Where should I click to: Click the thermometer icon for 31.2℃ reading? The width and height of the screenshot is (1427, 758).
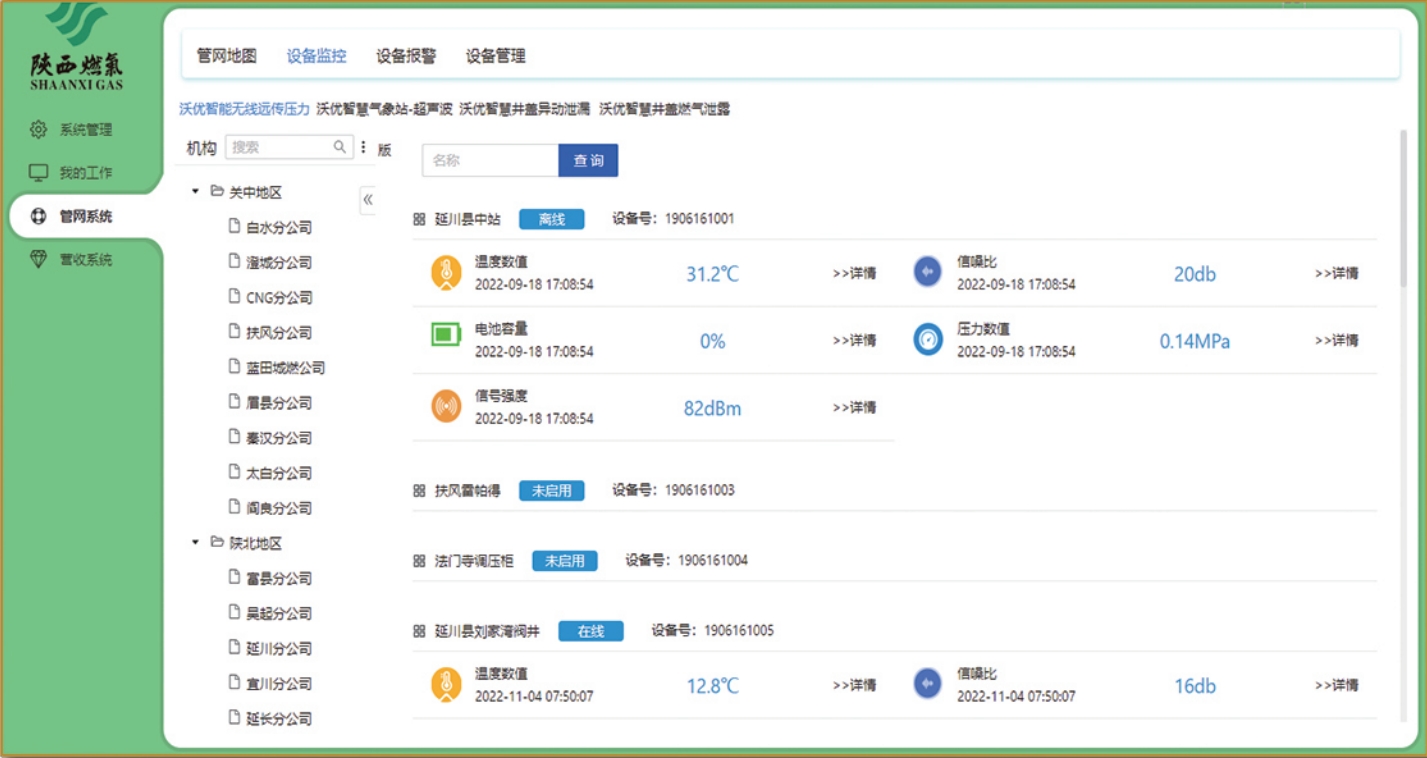point(446,273)
